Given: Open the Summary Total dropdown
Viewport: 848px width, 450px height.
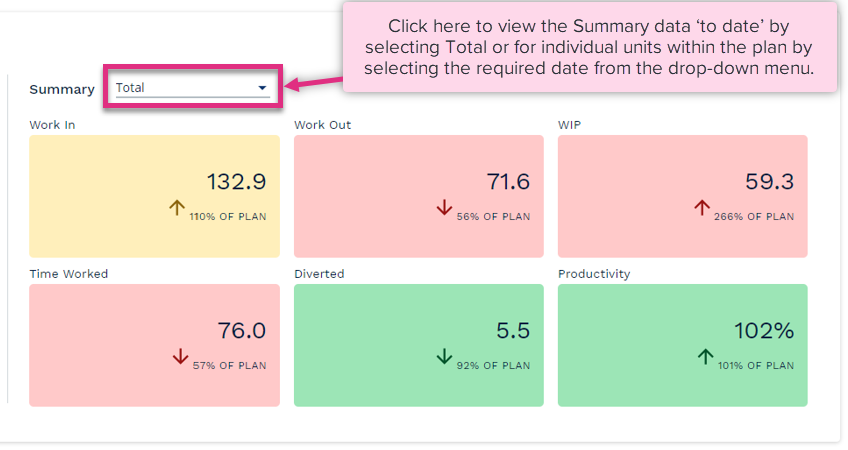Looking at the screenshot, I should (x=192, y=88).
